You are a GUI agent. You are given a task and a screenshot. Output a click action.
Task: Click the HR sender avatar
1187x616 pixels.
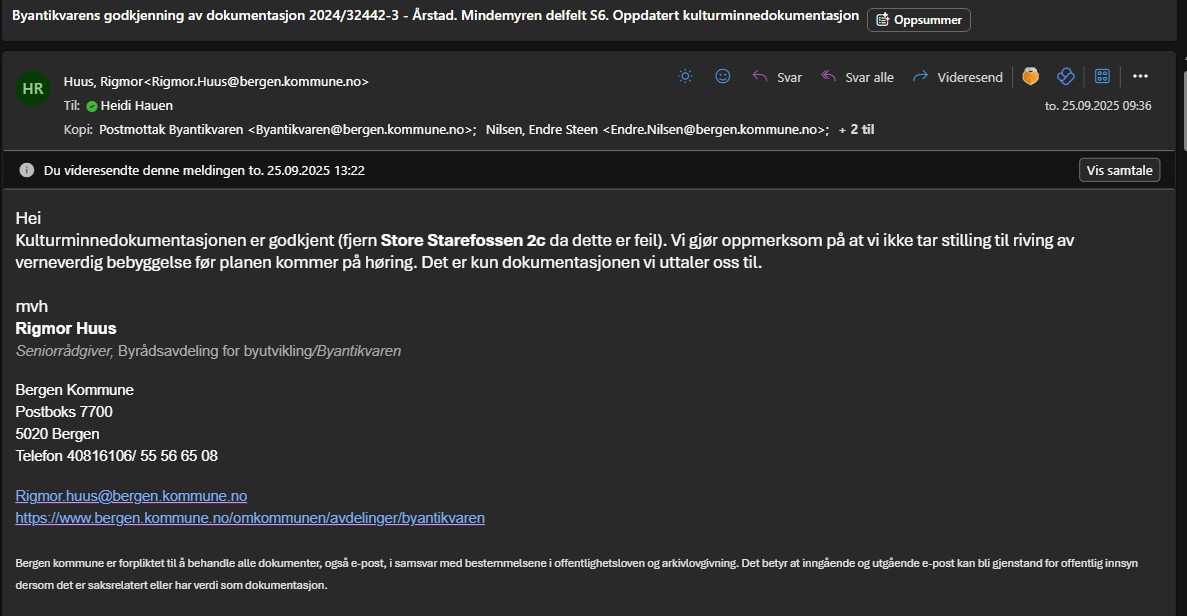[32, 88]
